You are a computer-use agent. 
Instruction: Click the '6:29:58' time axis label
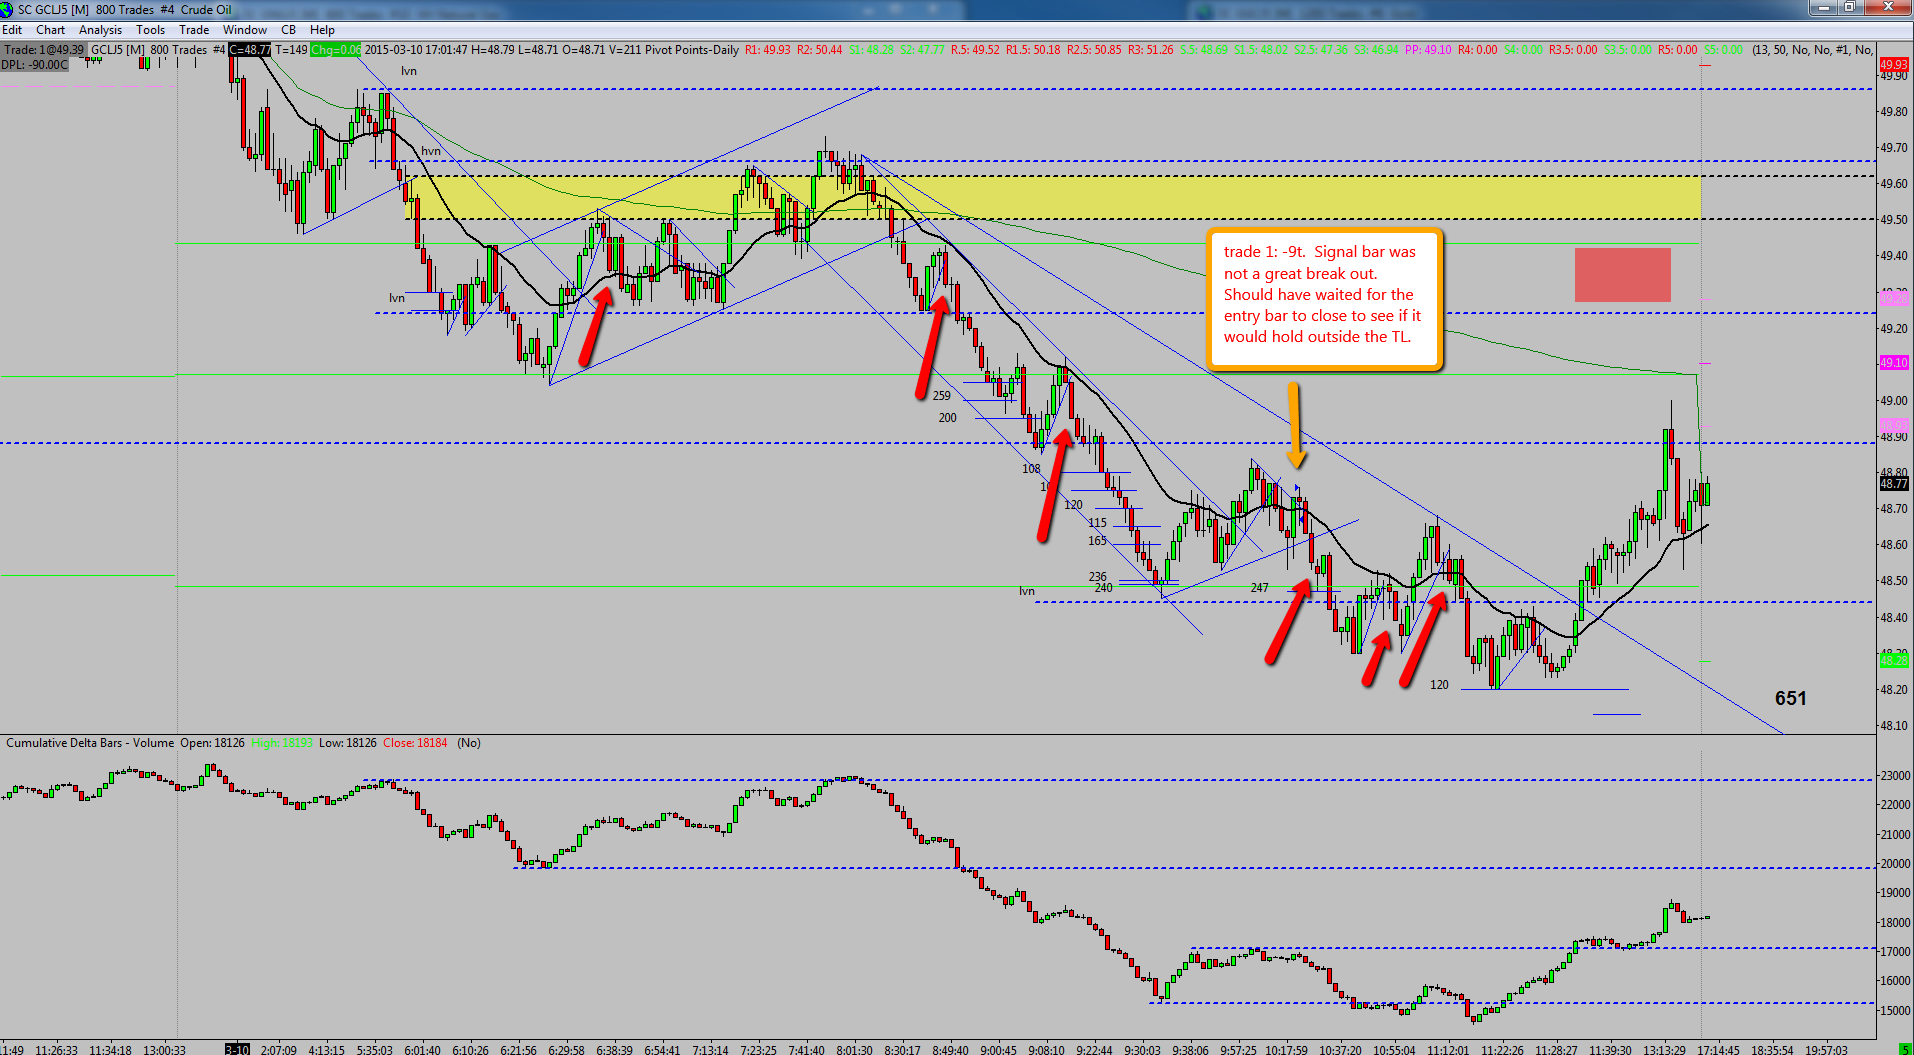tap(566, 1049)
